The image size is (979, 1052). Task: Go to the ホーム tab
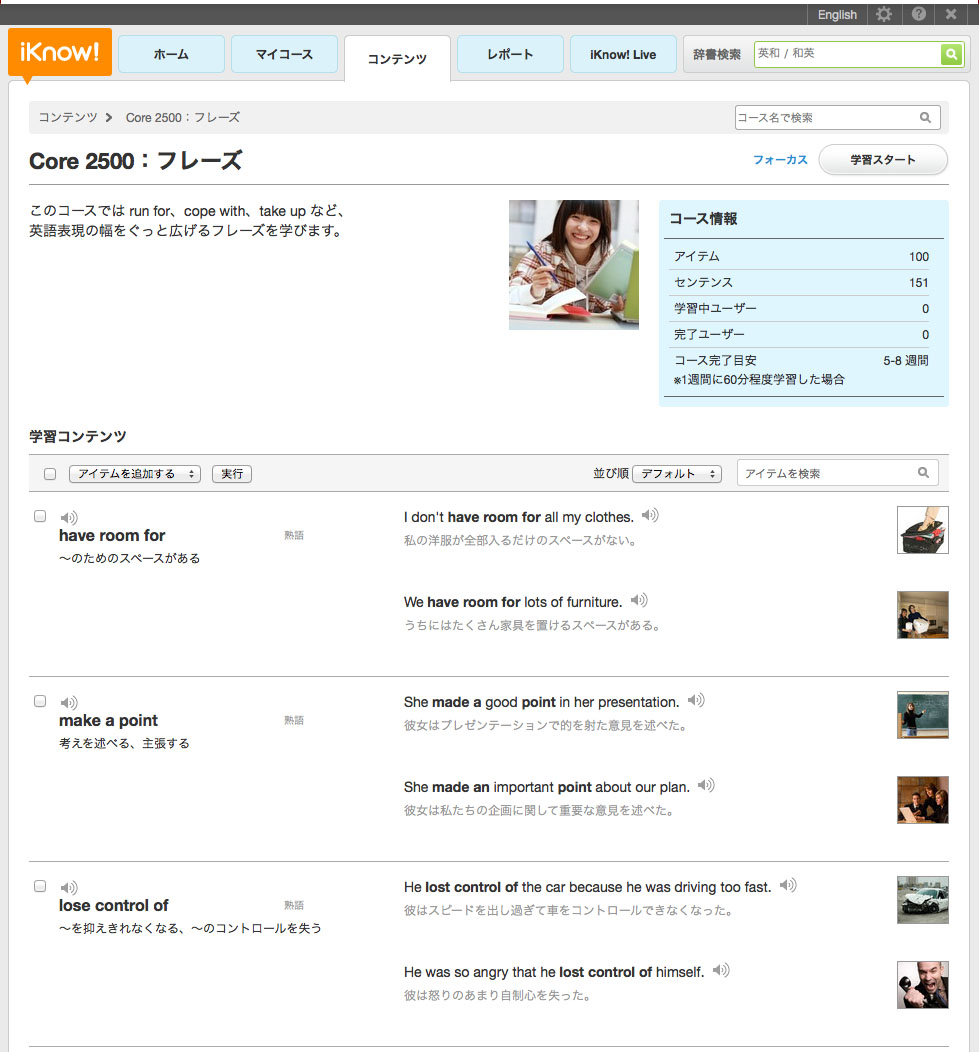(x=171, y=54)
